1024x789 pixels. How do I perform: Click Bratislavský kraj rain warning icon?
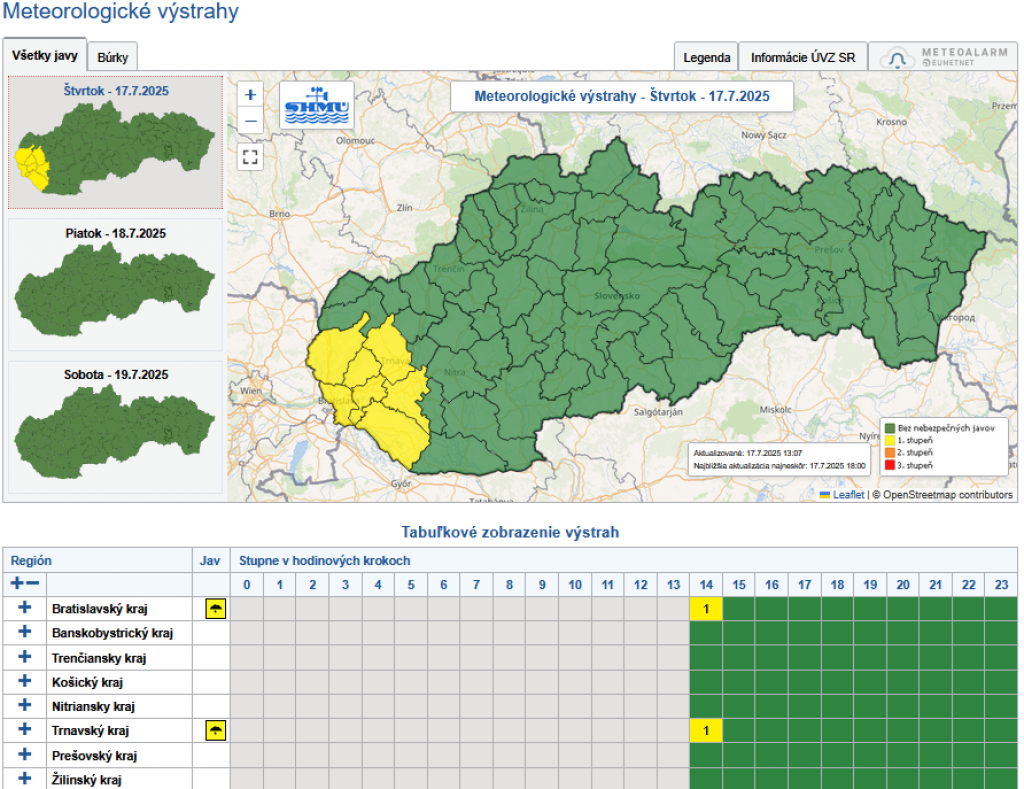coord(215,608)
